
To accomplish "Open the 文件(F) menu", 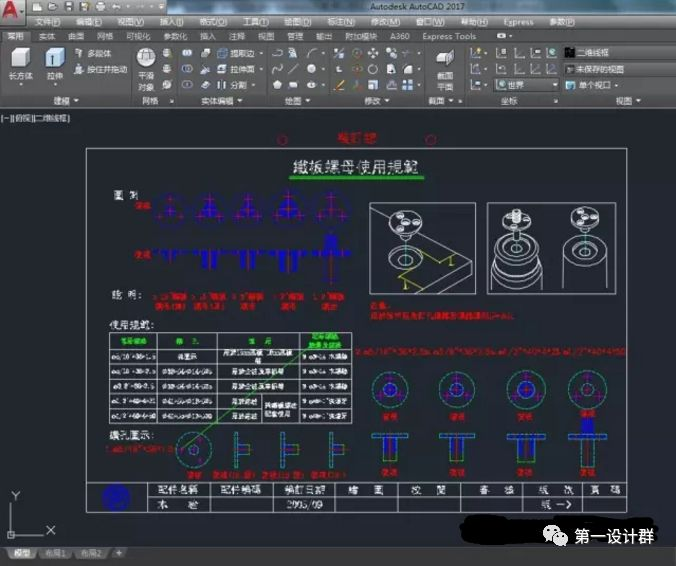I will (47, 21).
